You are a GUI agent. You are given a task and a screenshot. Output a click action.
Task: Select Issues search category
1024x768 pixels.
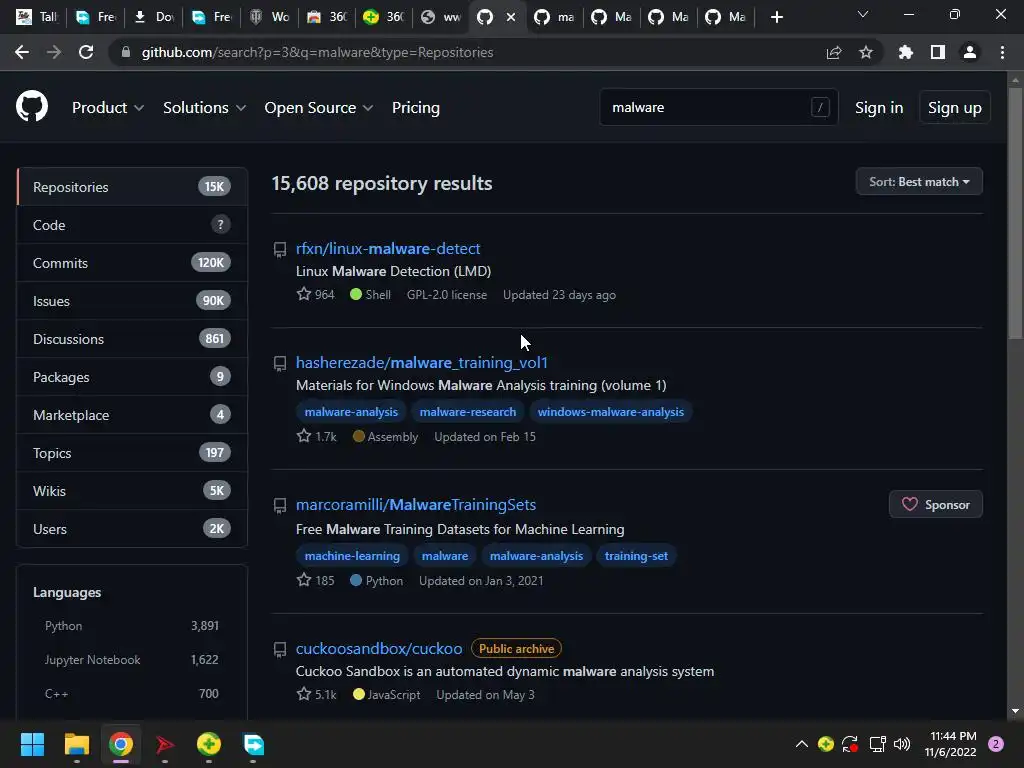132,300
